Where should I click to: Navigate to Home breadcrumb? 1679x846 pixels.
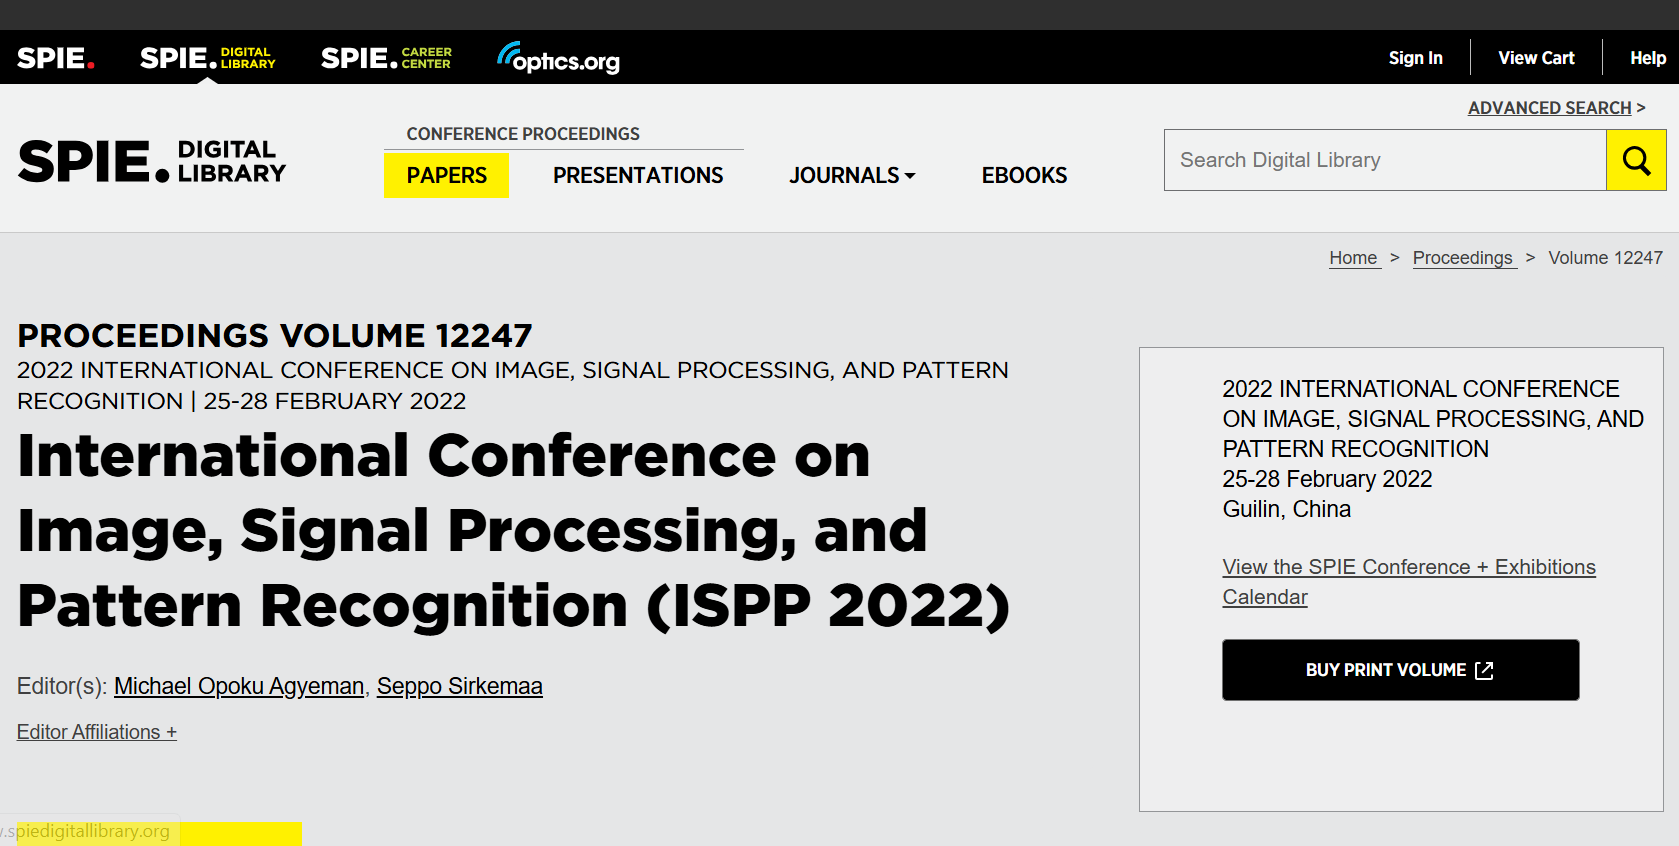(1354, 258)
